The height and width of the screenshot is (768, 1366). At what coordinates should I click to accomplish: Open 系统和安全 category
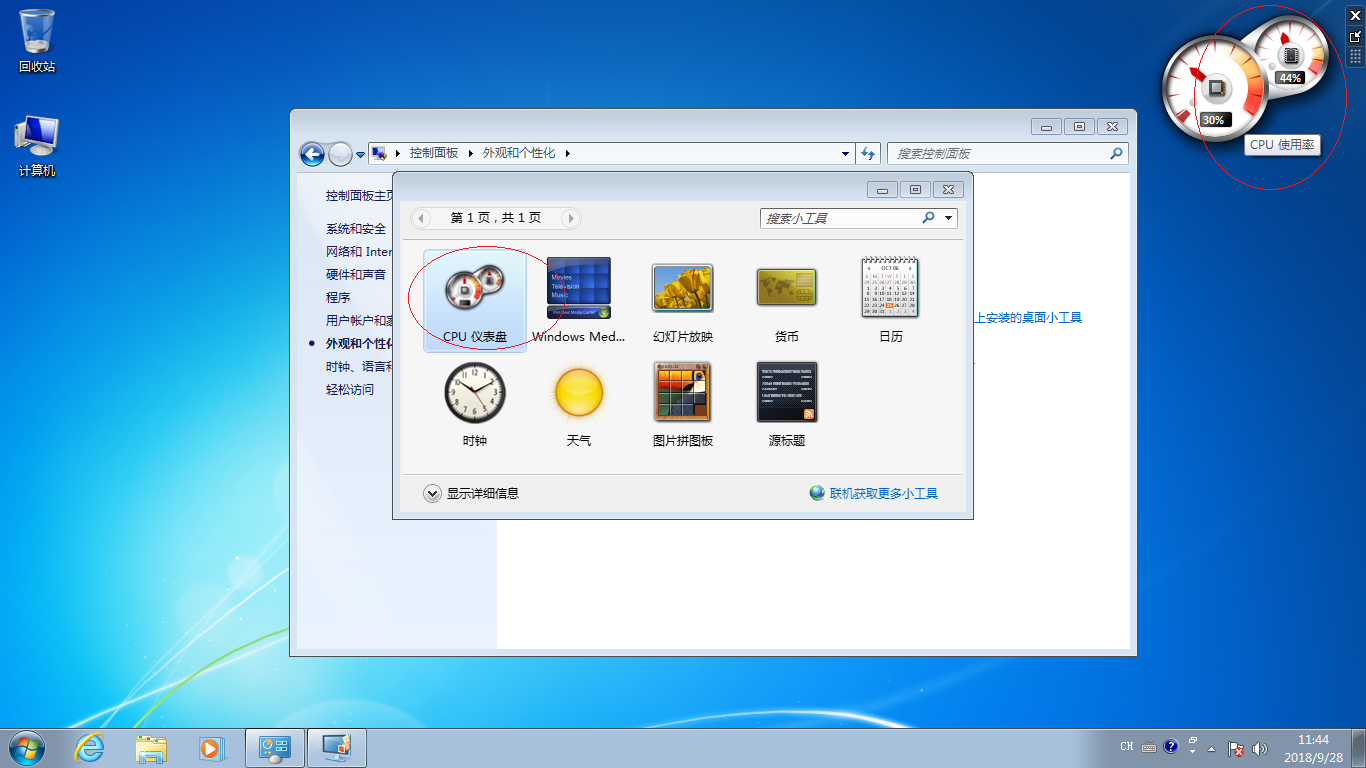[356, 229]
